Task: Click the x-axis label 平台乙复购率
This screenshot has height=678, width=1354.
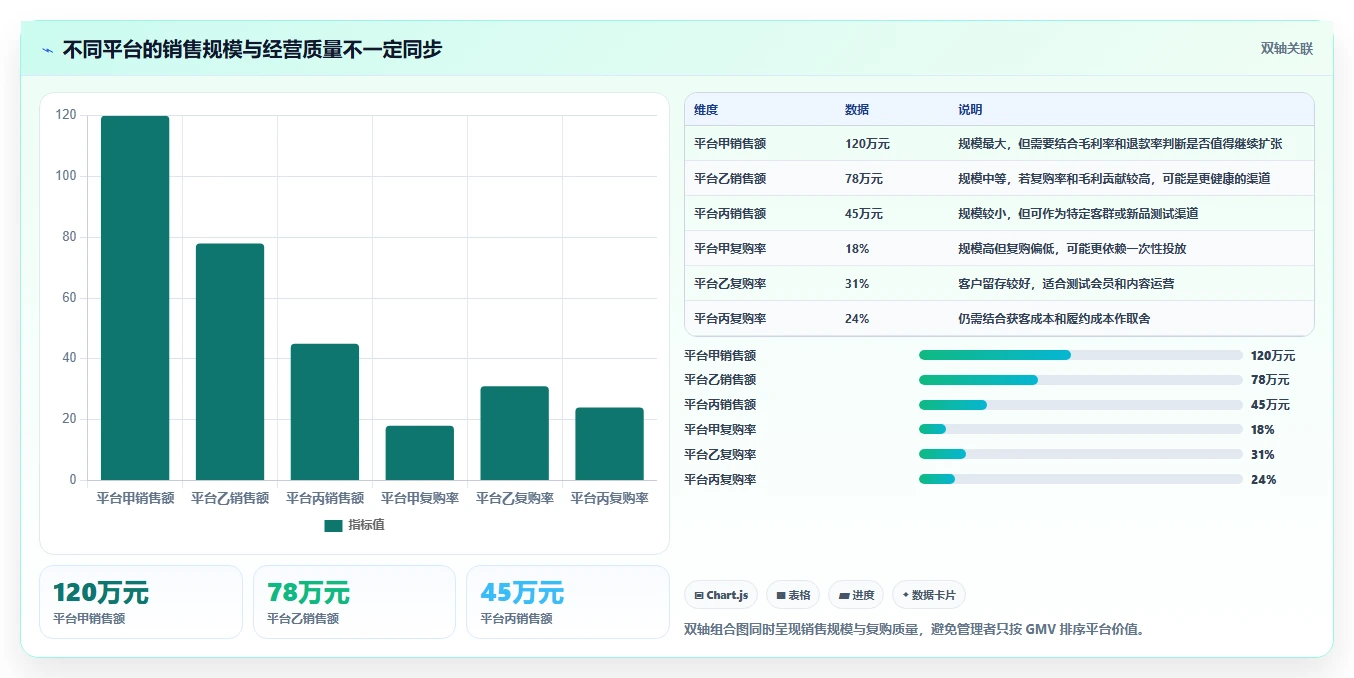Action: pos(514,498)
